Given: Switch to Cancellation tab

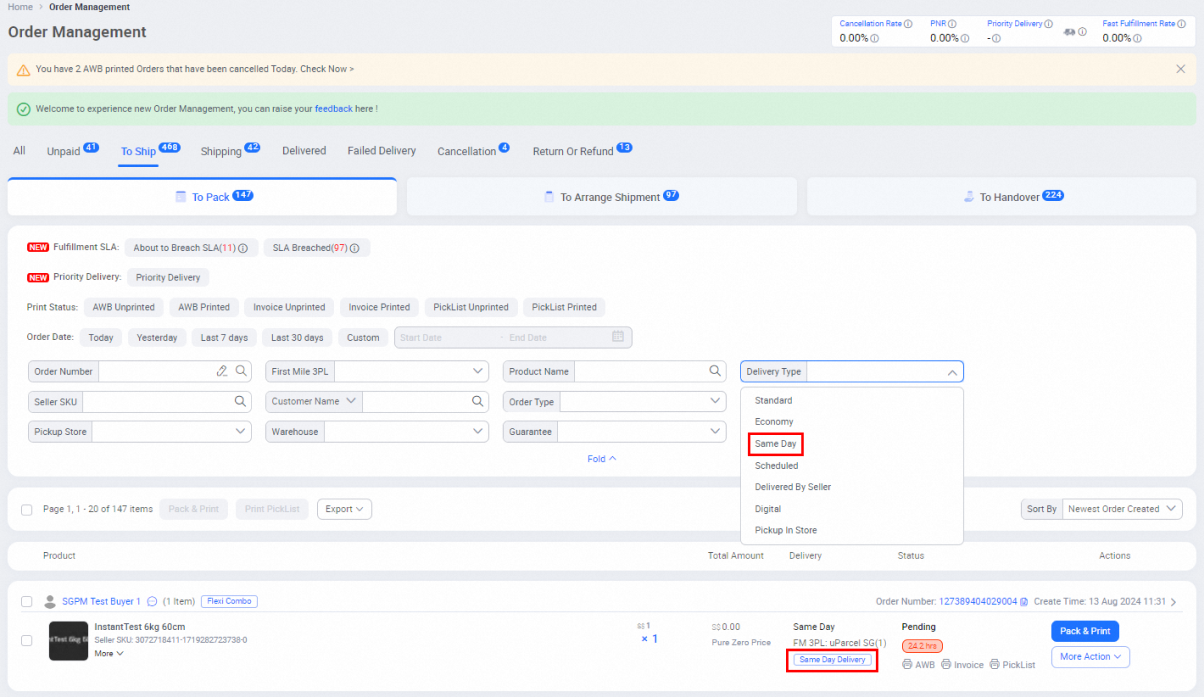Looking at the screenshot, I should coord(473,151).
